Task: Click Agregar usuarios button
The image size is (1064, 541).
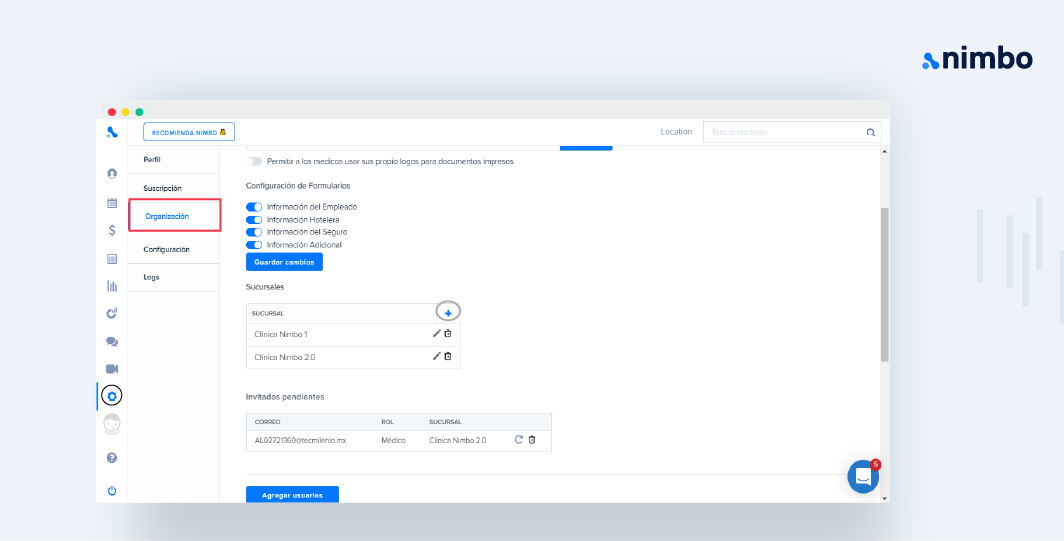Action: (x=292, y=495)
